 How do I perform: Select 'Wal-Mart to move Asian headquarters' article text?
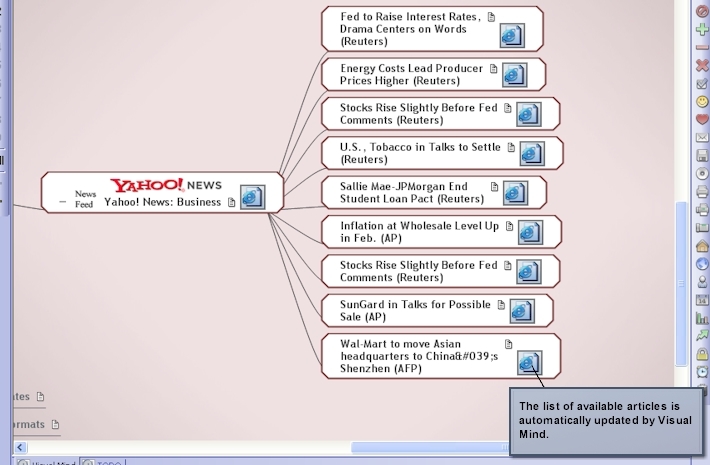pyautogui.click(x=419, y=356)
